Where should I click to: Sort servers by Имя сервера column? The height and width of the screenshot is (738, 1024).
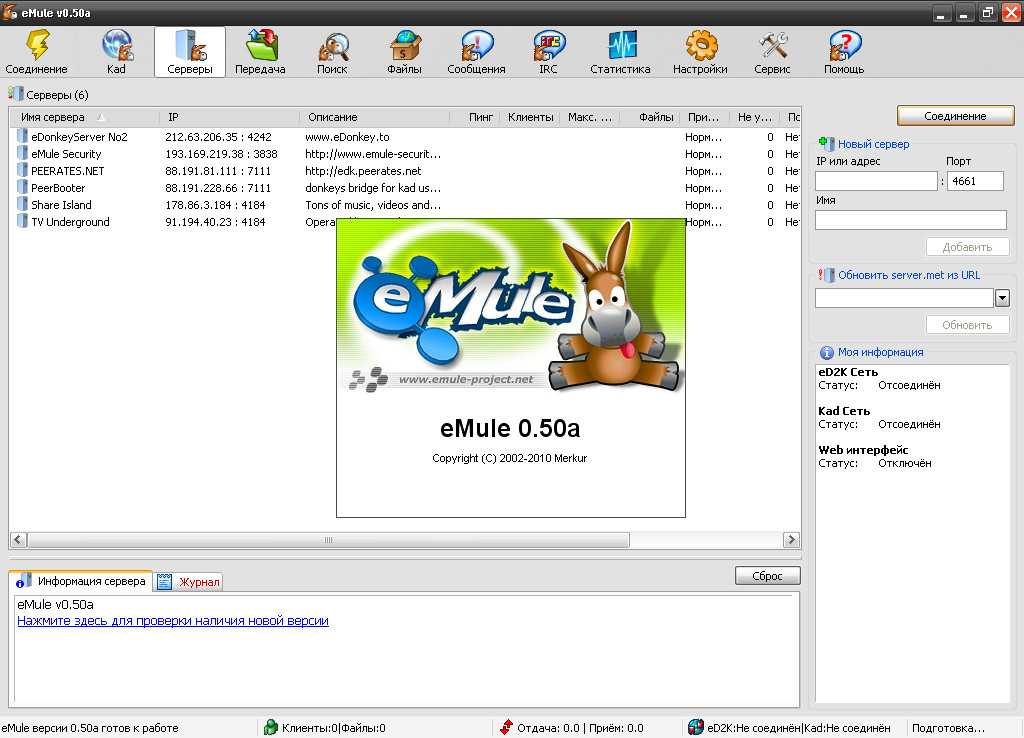(x=84, y=117)
